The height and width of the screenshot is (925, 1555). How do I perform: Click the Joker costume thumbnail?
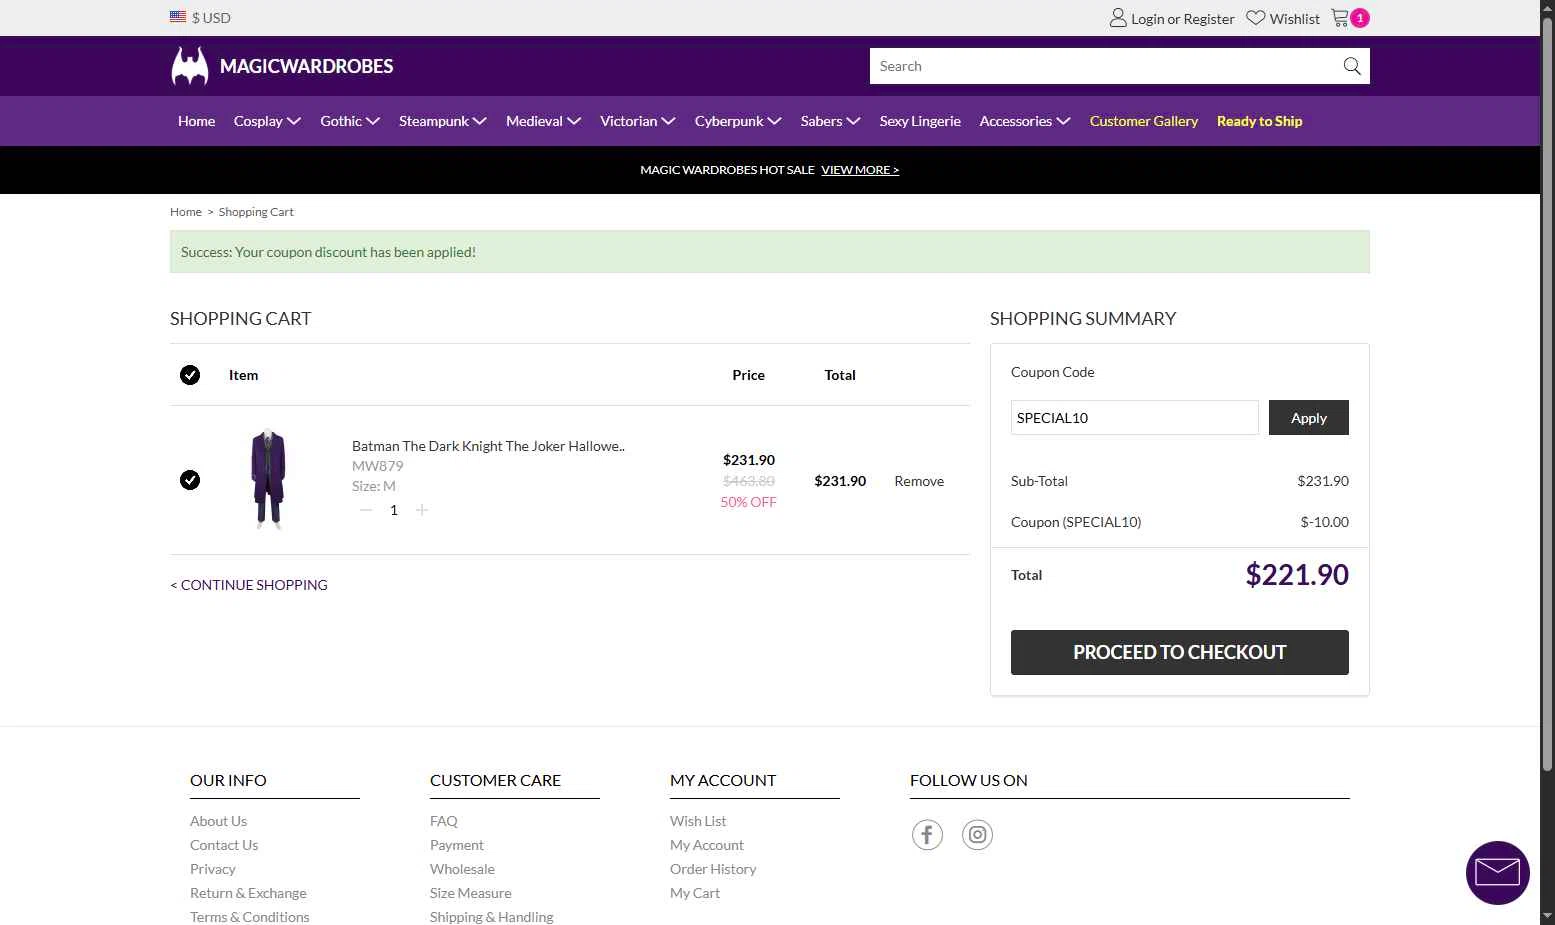coord(268,480)
